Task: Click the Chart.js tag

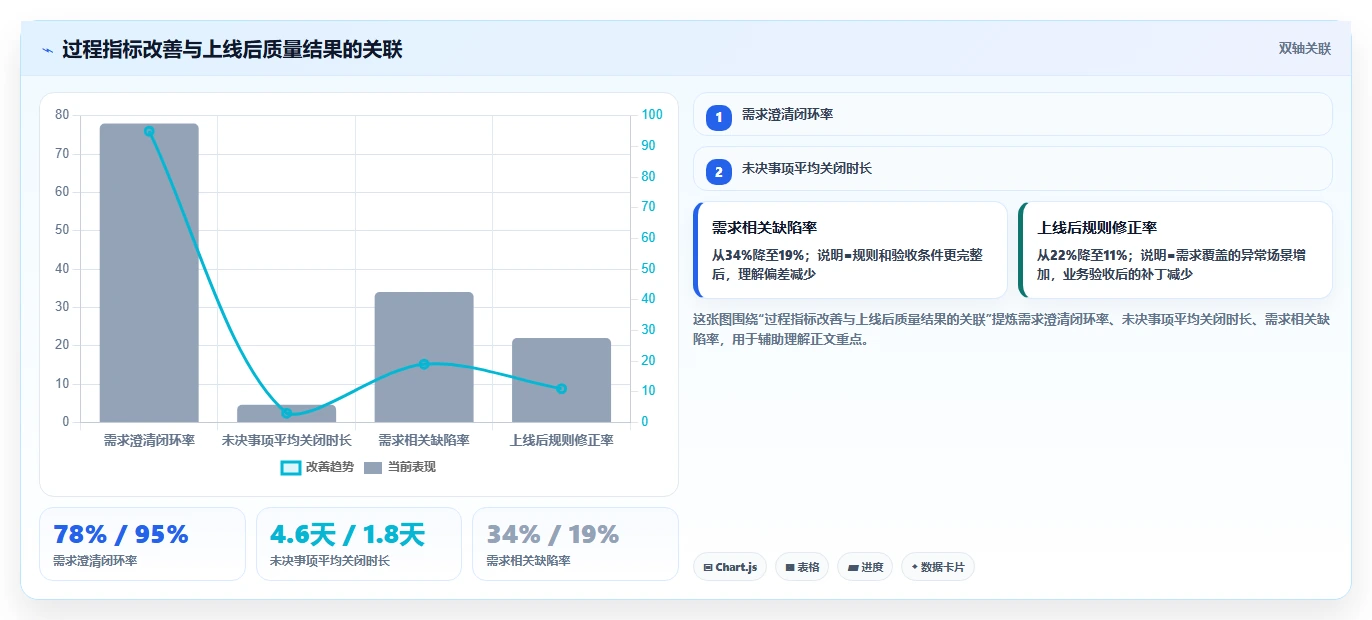Action: [x=730, y=567]
